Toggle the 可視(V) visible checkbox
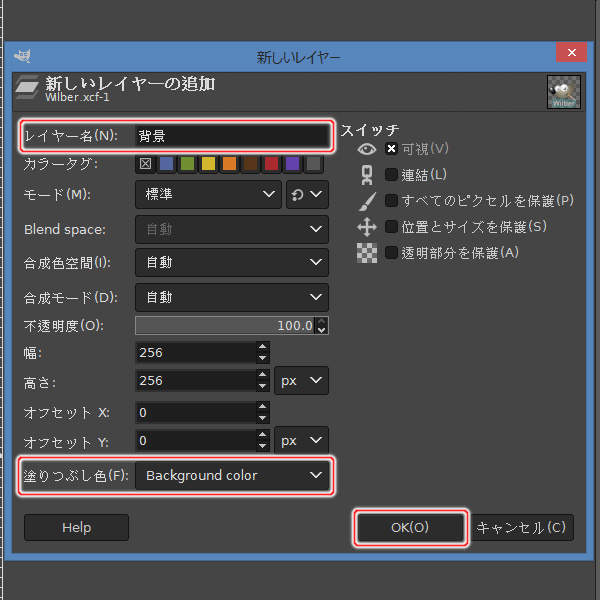Screen dimensions: 600x600 [x=391, y=148]
